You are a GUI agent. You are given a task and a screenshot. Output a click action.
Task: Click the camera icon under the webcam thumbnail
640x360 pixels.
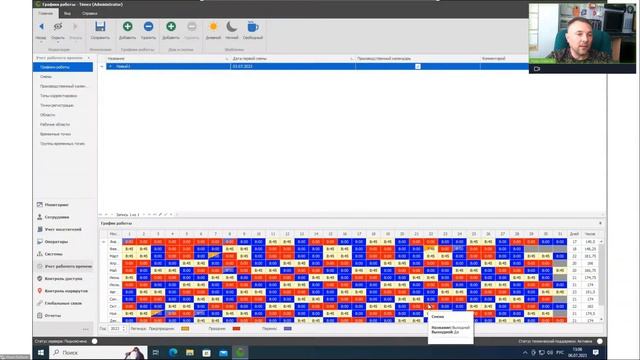pos(537,69)
